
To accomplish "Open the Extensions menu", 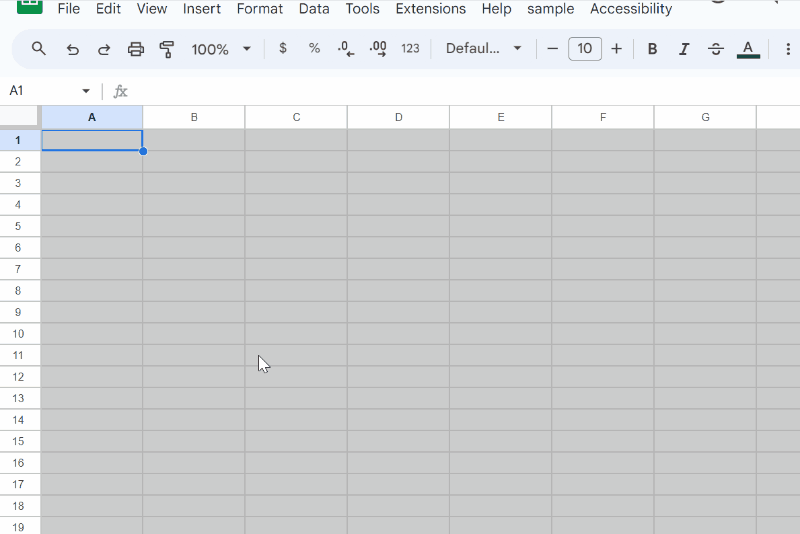I will coord(431,9).
